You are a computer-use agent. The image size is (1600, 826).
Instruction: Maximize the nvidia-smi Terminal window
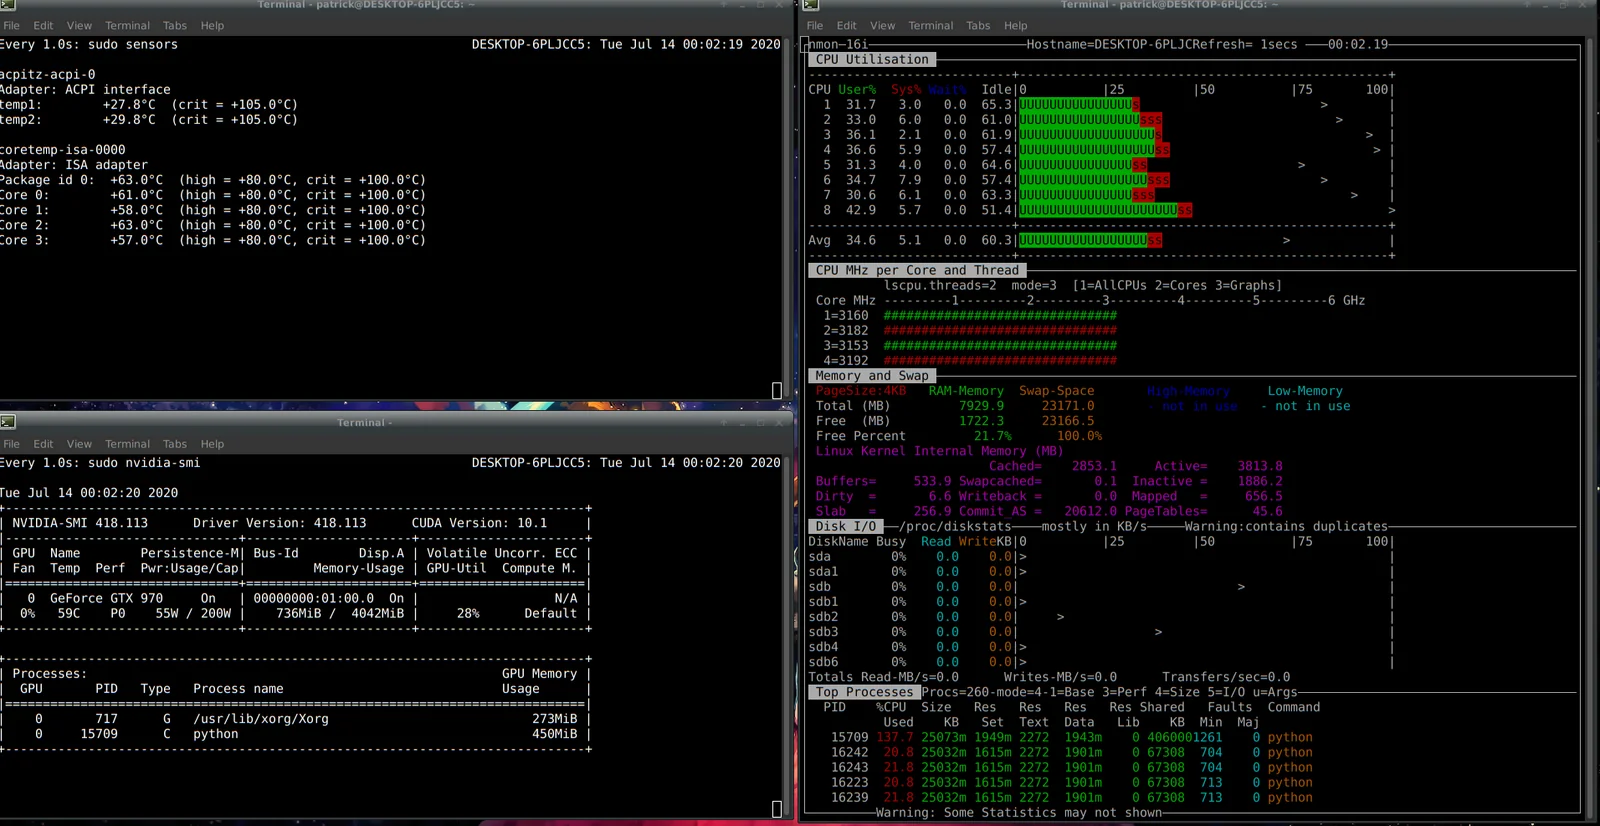click(x=760, y=423)
